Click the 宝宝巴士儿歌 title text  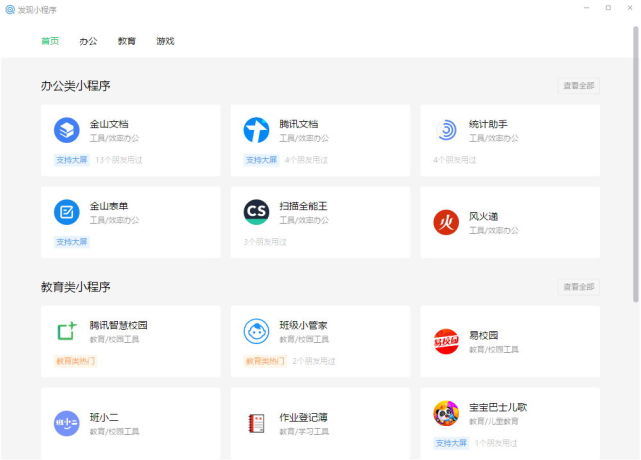click(x=498, y=407)
